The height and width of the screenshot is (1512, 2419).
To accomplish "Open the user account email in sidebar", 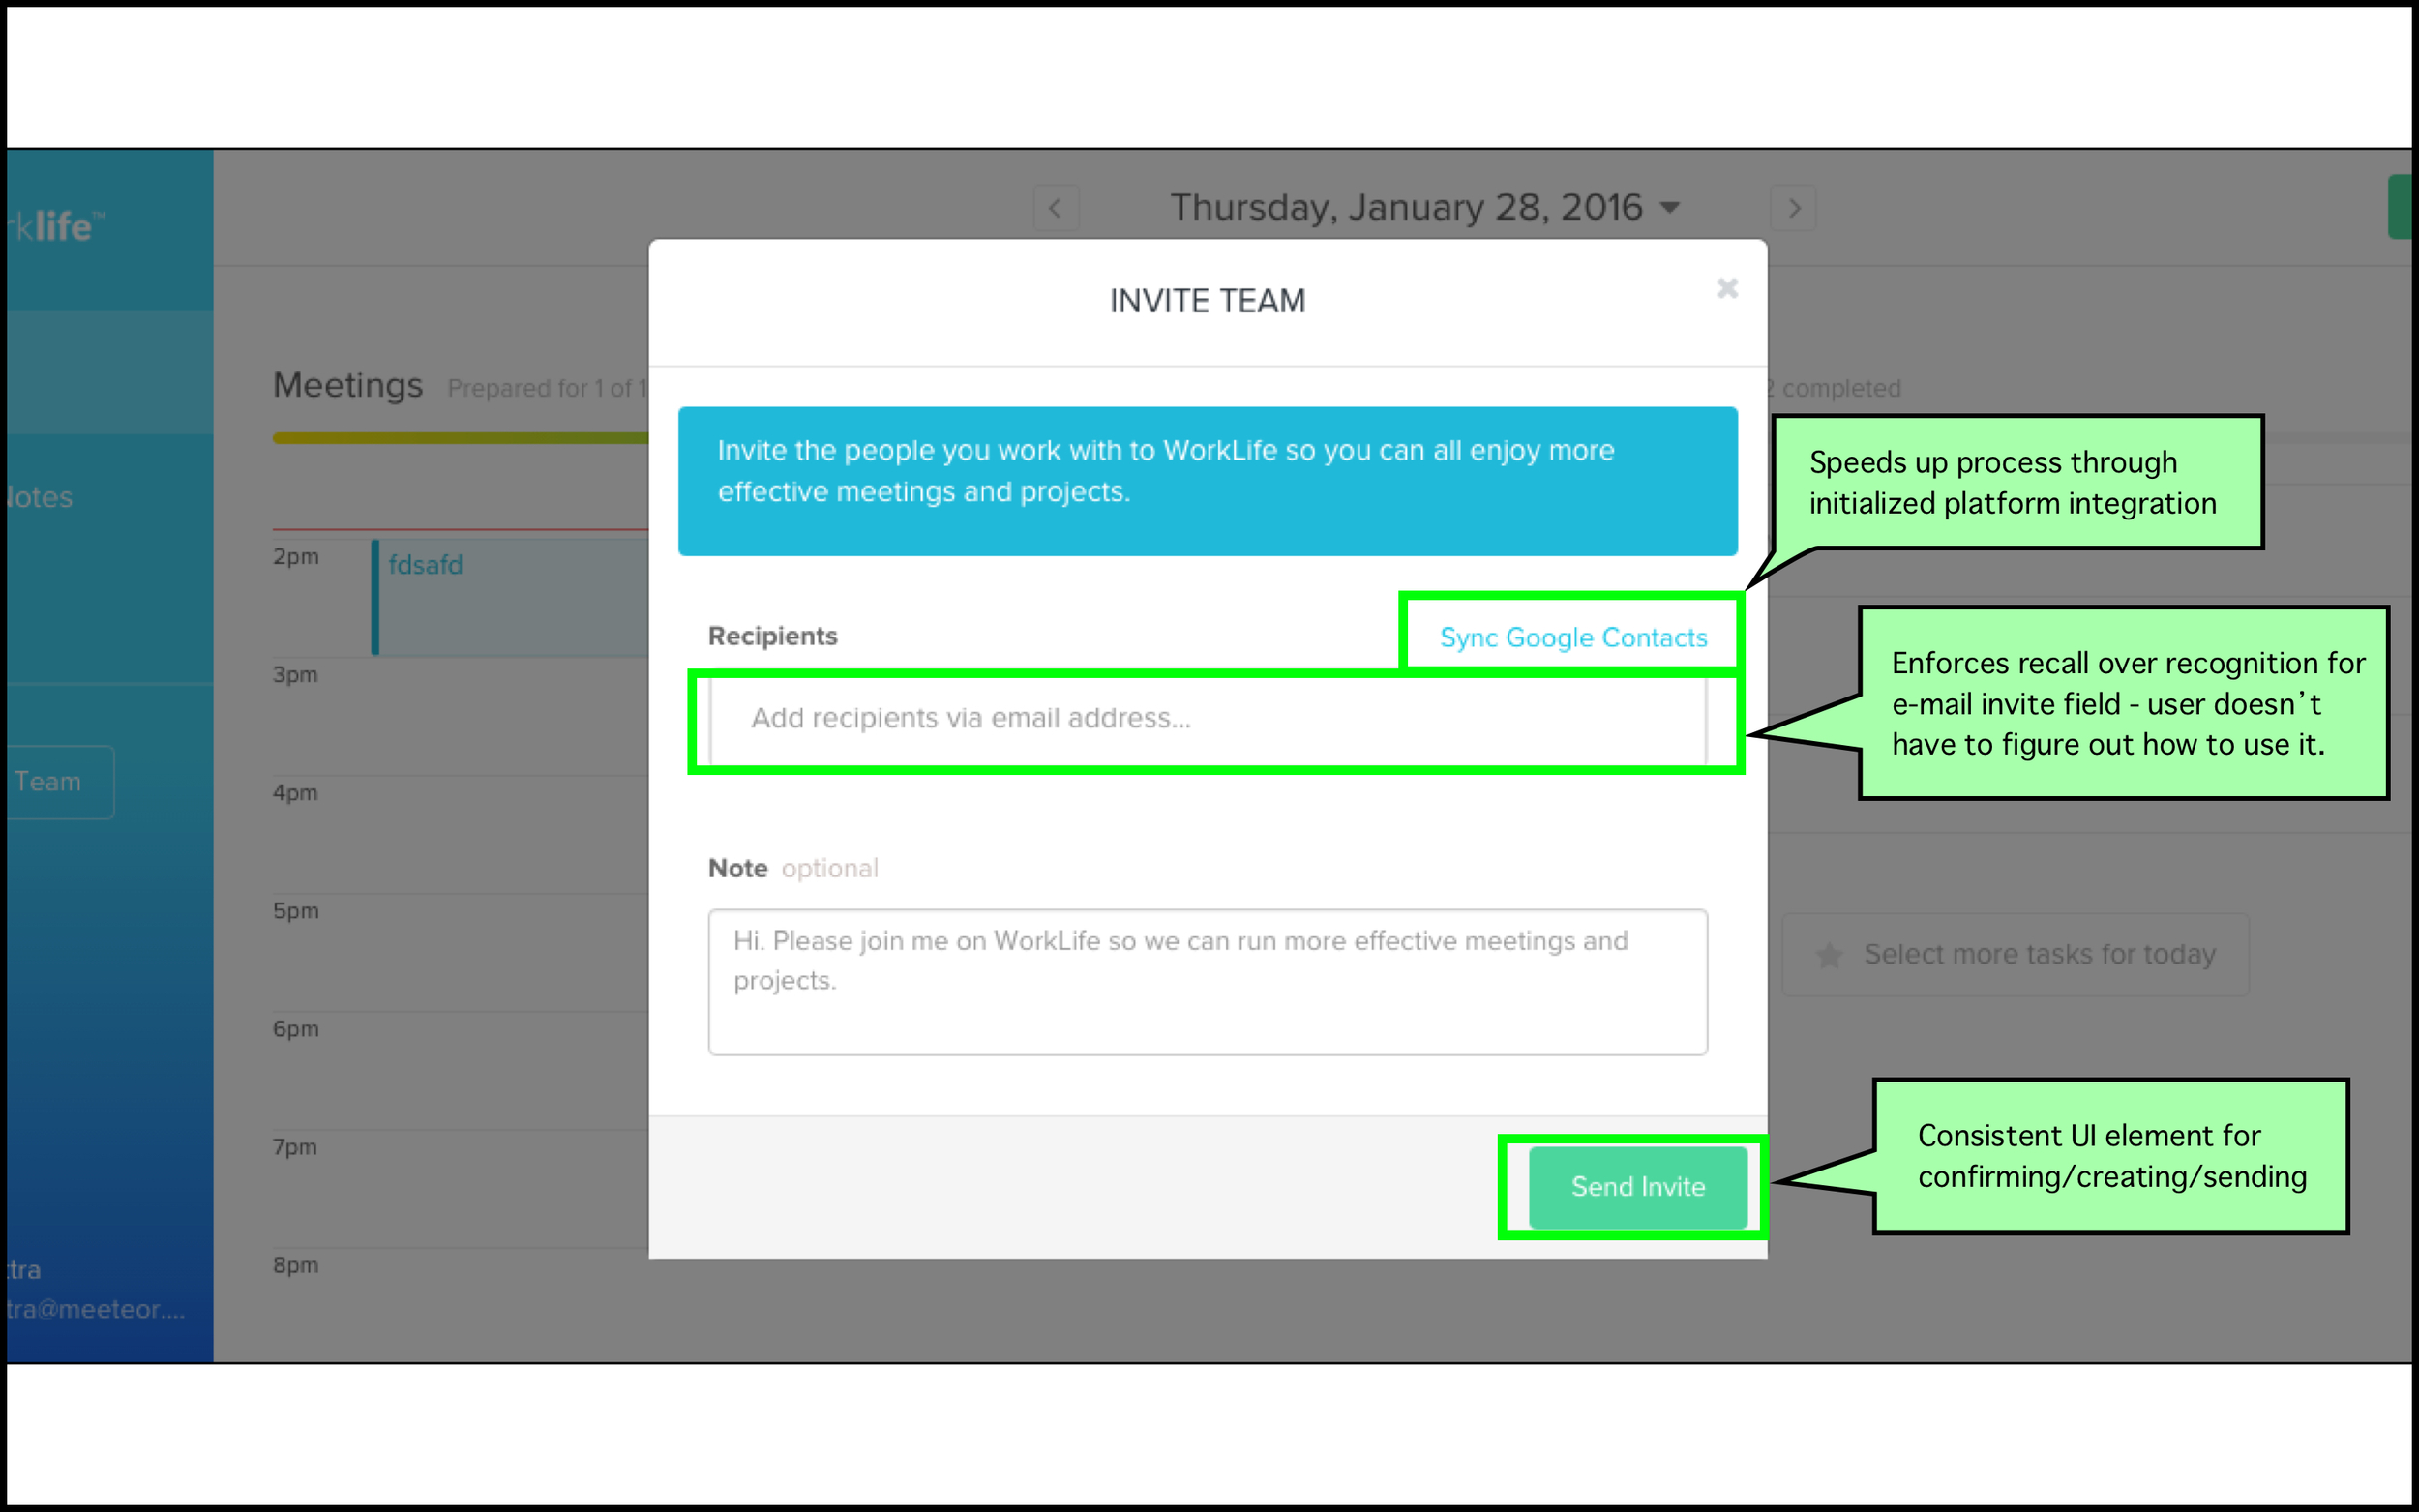I will coord(96,1309).
